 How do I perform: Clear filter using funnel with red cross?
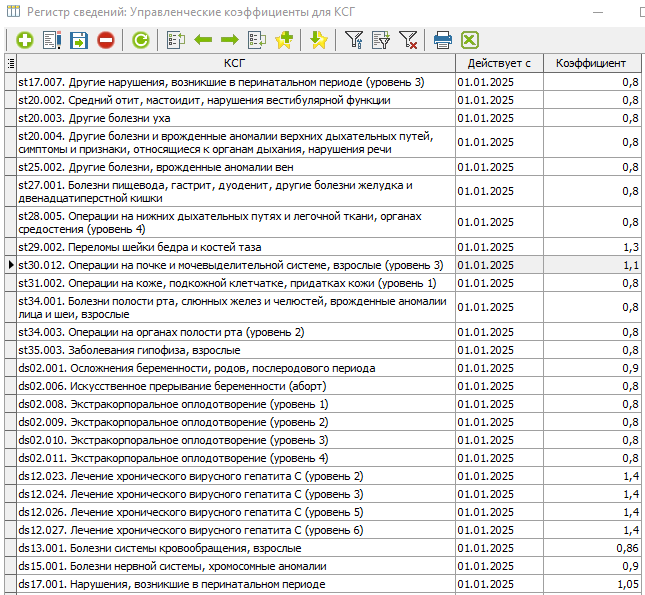408,40
